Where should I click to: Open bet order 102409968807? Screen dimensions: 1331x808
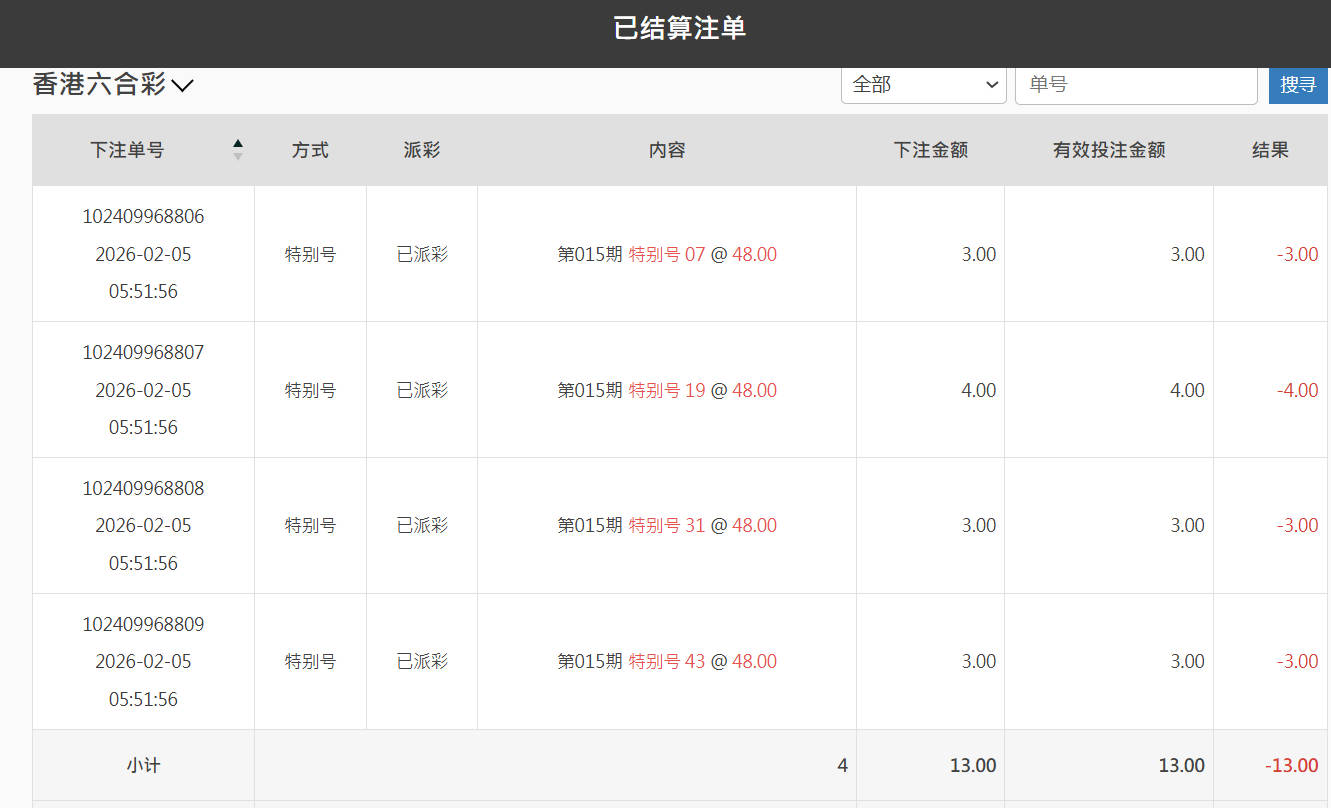click(x=143, y=353)
